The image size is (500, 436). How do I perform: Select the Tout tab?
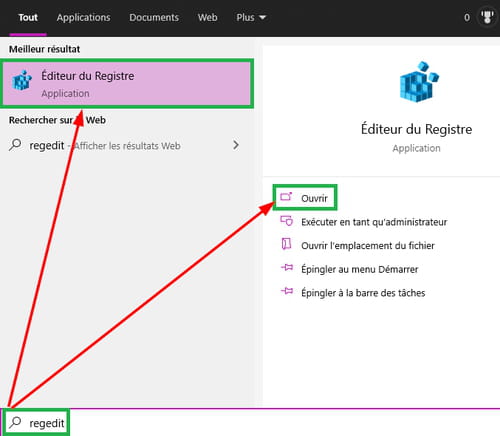(x=28, y=17)
